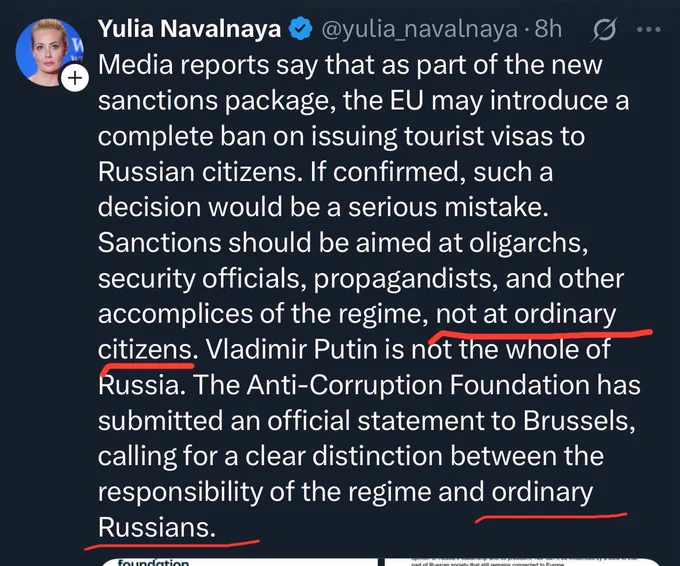Viewport: 680px width, 566px height.
Task: Click the first line starting "Media reports say"
Action: [x=350, y=65]
